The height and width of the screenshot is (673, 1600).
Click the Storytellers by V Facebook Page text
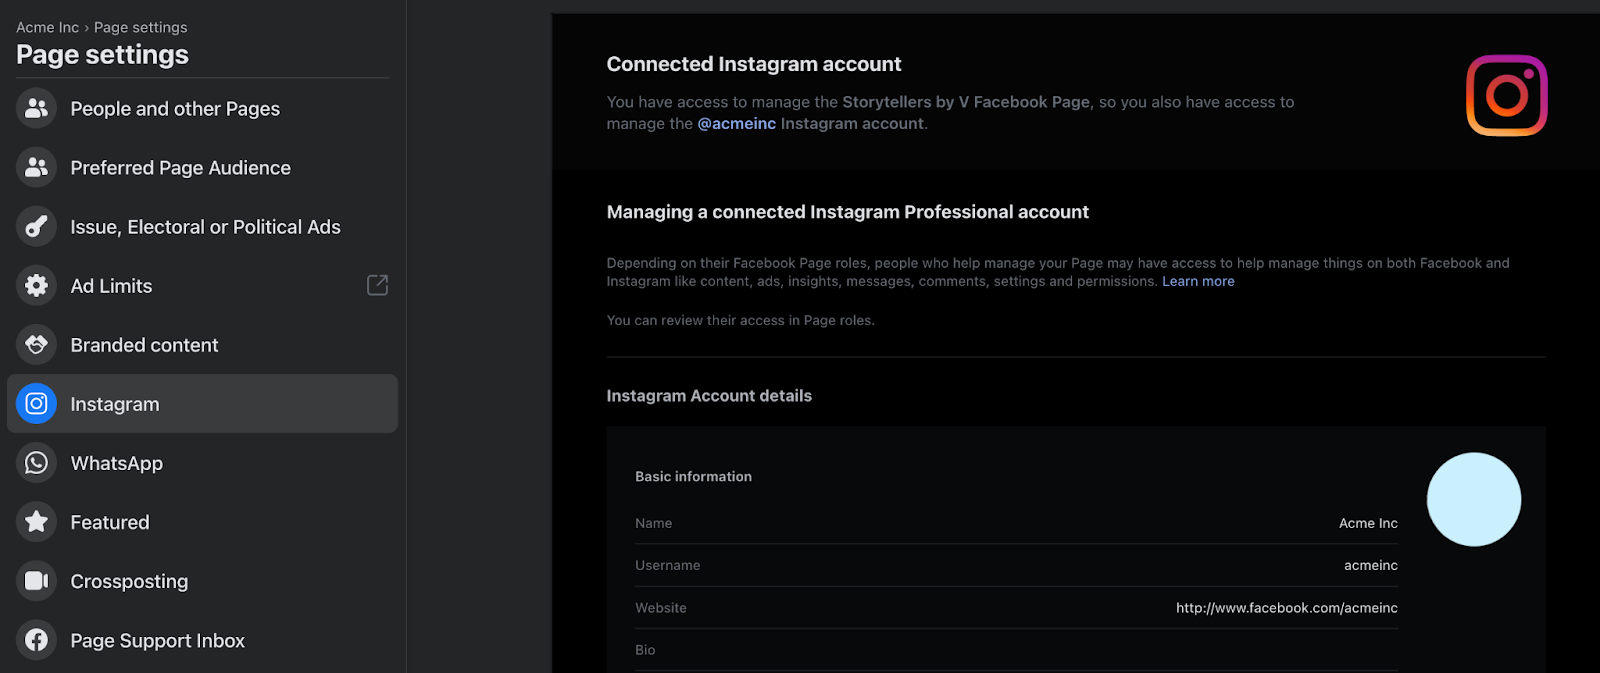(966, 101)
